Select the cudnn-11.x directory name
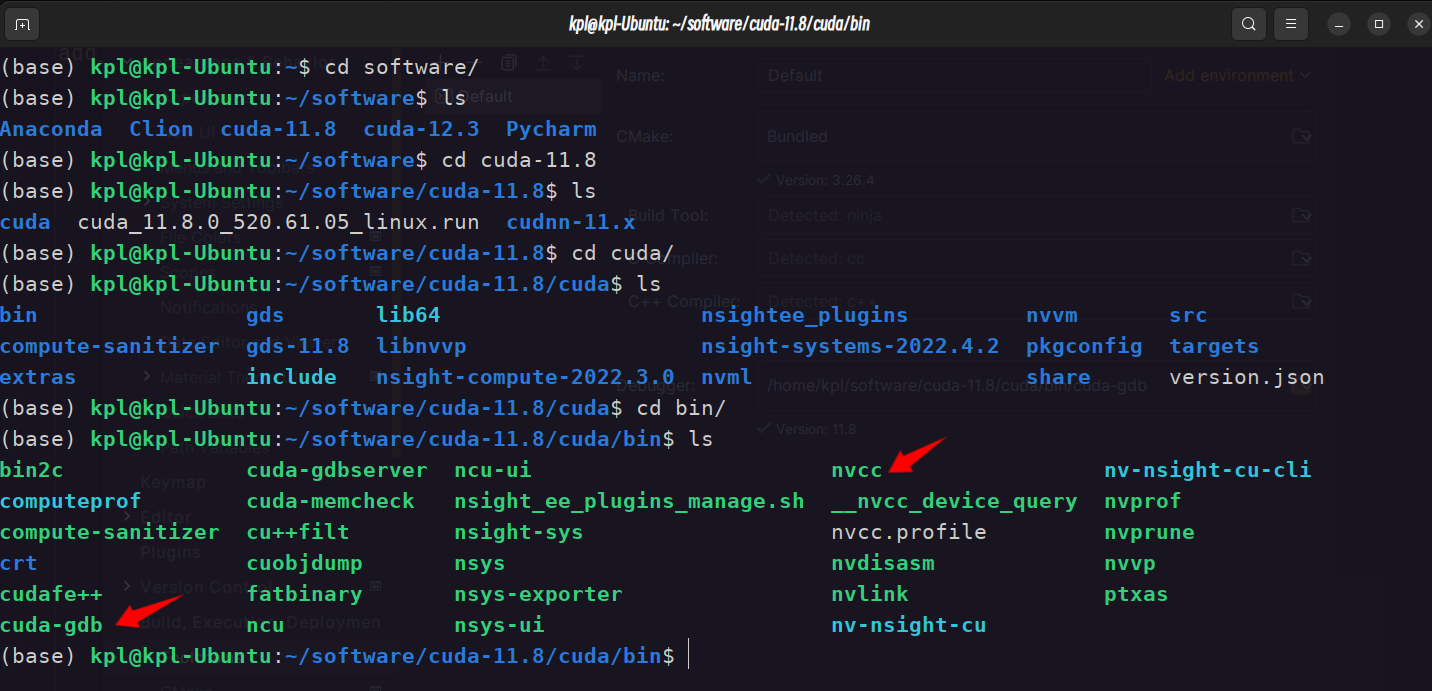This screenshot has width=1432, height=691. coord(571,222)
